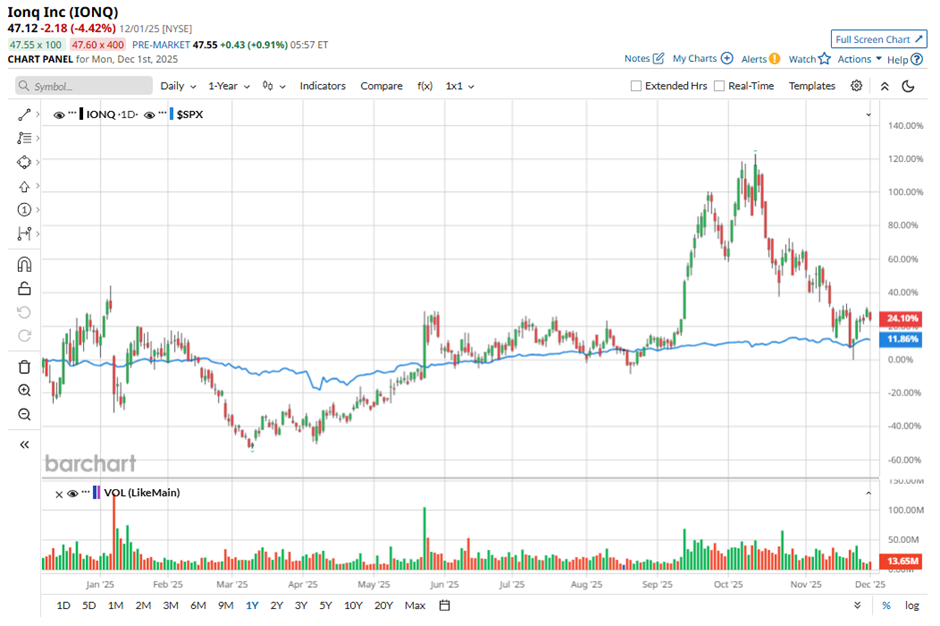Screen dimensions: 940x626
Task: Choose the shapes drawing tool
Action: pyautogui.click(x=24, y=162)
